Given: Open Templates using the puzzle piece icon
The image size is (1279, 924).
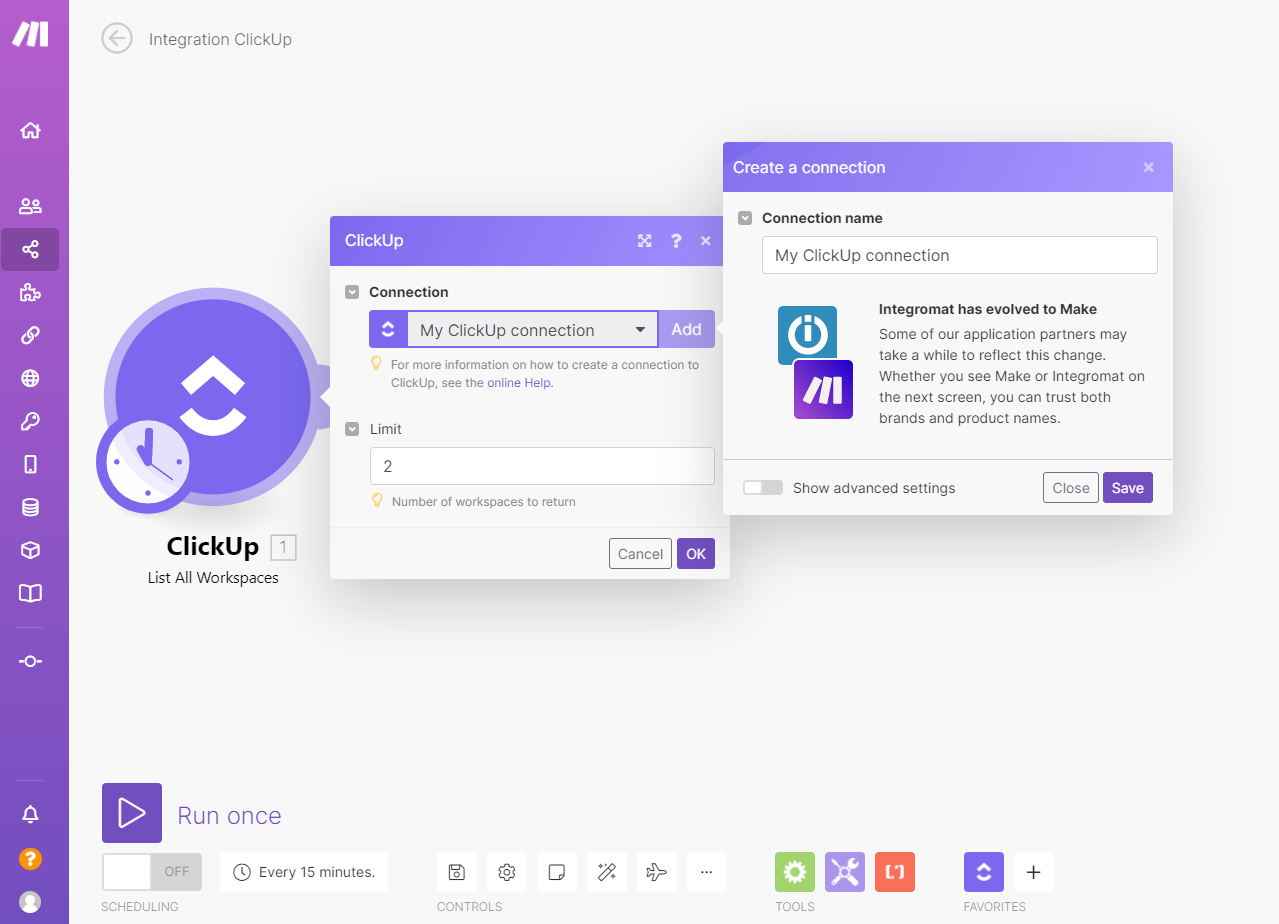Looking at the screenshot, I should [30, 292].
